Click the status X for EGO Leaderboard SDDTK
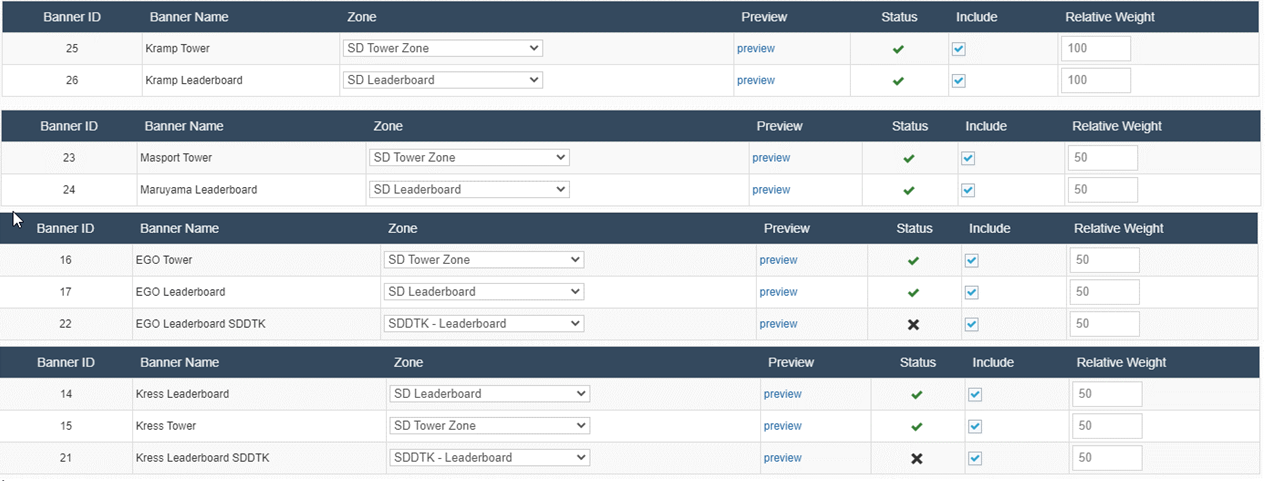This screenshot has width=1265, height=481. pos(913,324)
